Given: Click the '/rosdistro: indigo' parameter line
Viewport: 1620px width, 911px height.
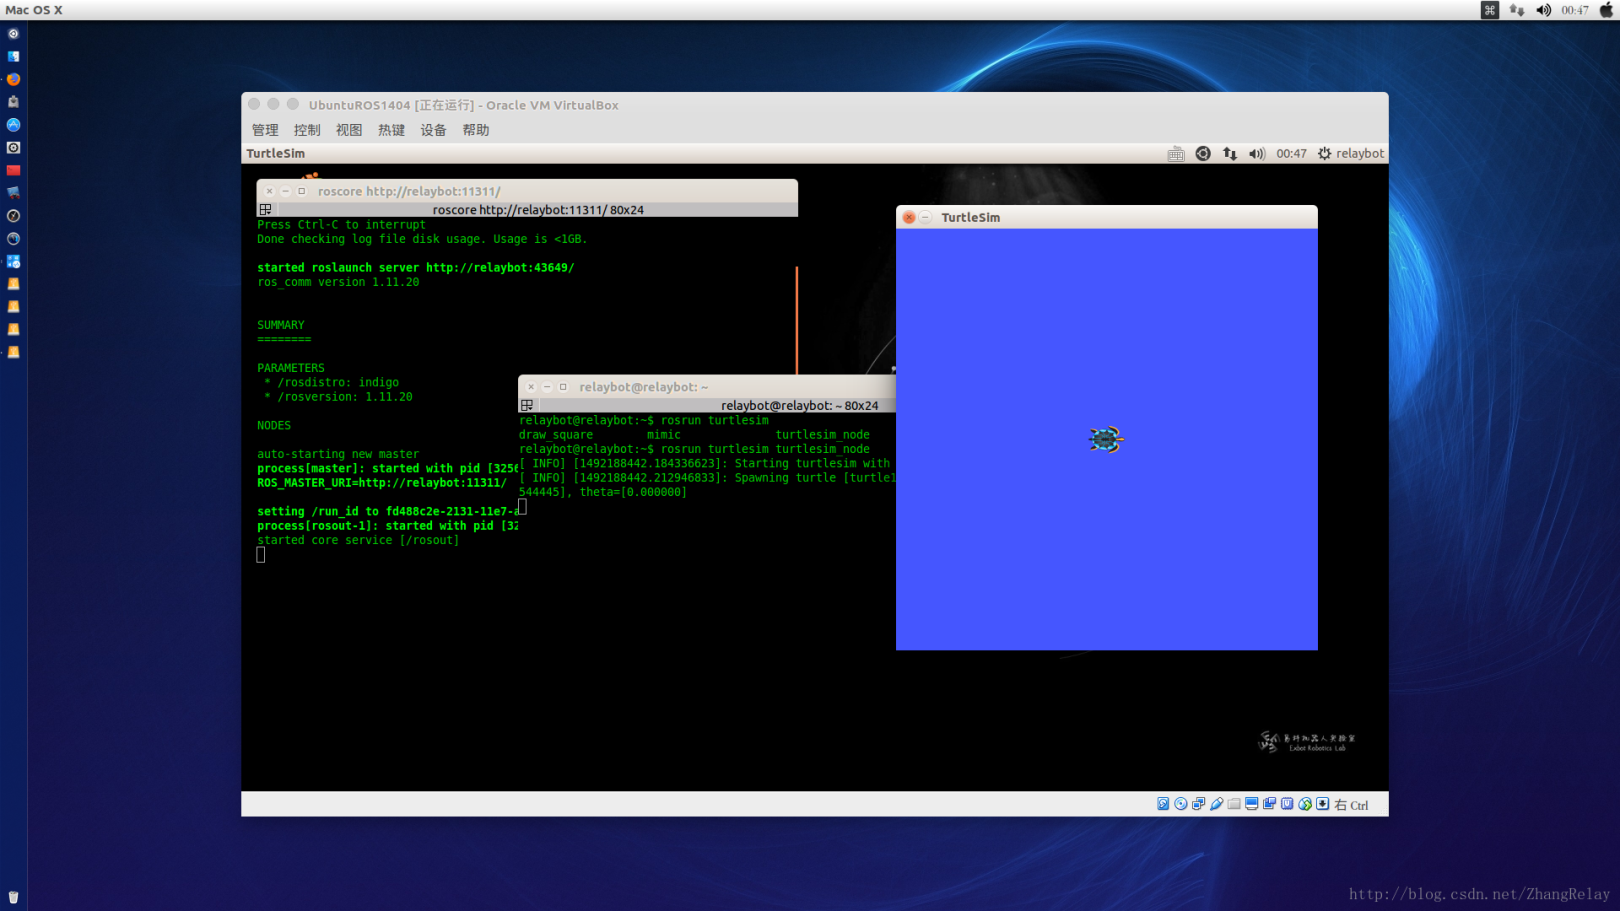Looking at the screenshot, I should pos(331,382).
